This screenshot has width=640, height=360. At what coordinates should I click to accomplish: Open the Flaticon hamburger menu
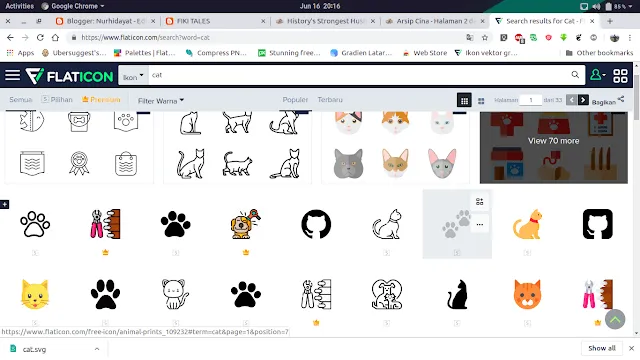(12, 75)
